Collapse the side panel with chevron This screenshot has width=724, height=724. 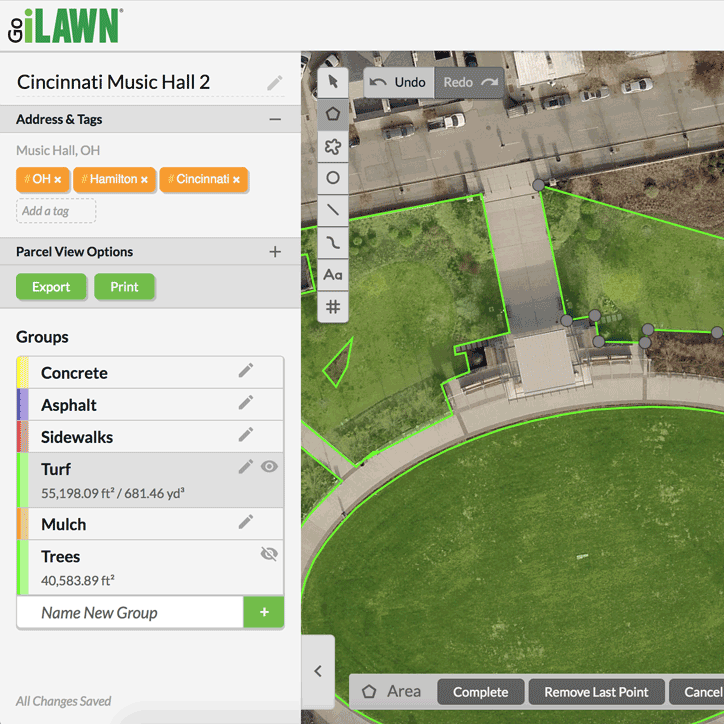point(318,671)
